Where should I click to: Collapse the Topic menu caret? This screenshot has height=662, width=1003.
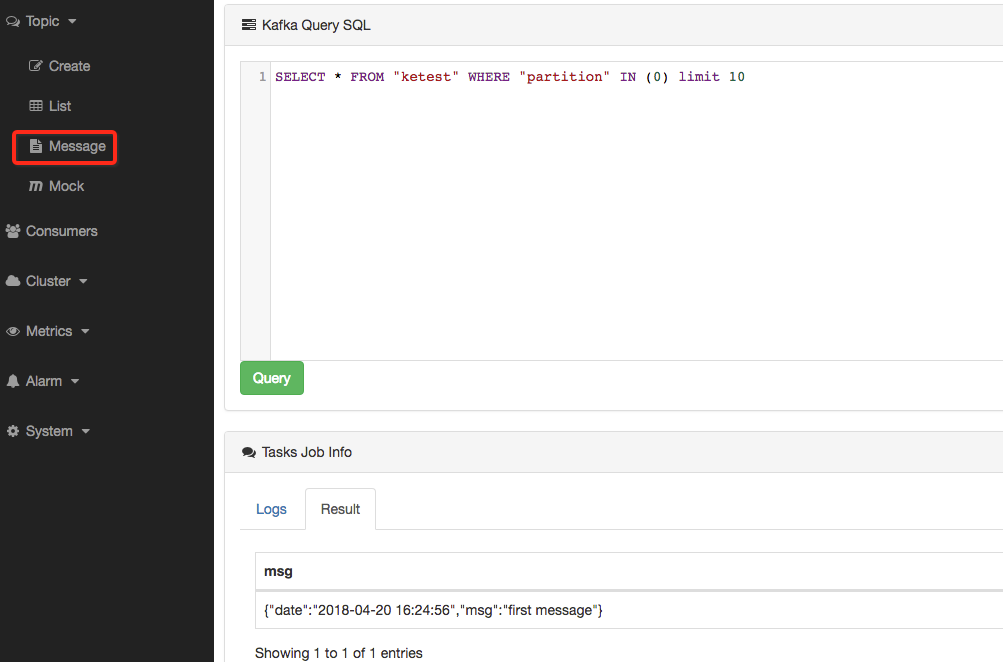tap(72, 22)
